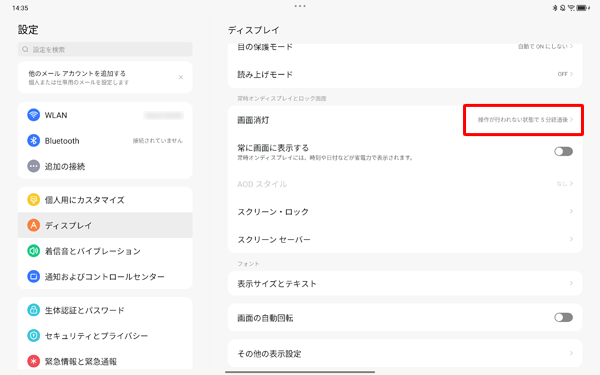The image size is (600, 375).
Task: Tap スクリーン セーバー label
Action: (x=274, y=240)
